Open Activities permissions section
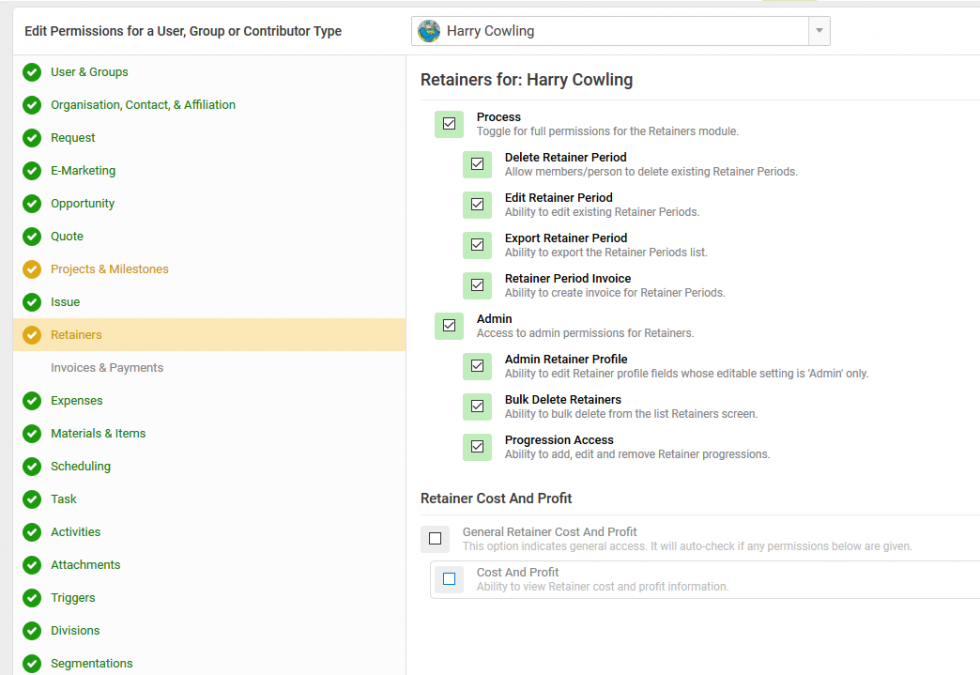Viewport: 980px width, 675px height. 76,532
